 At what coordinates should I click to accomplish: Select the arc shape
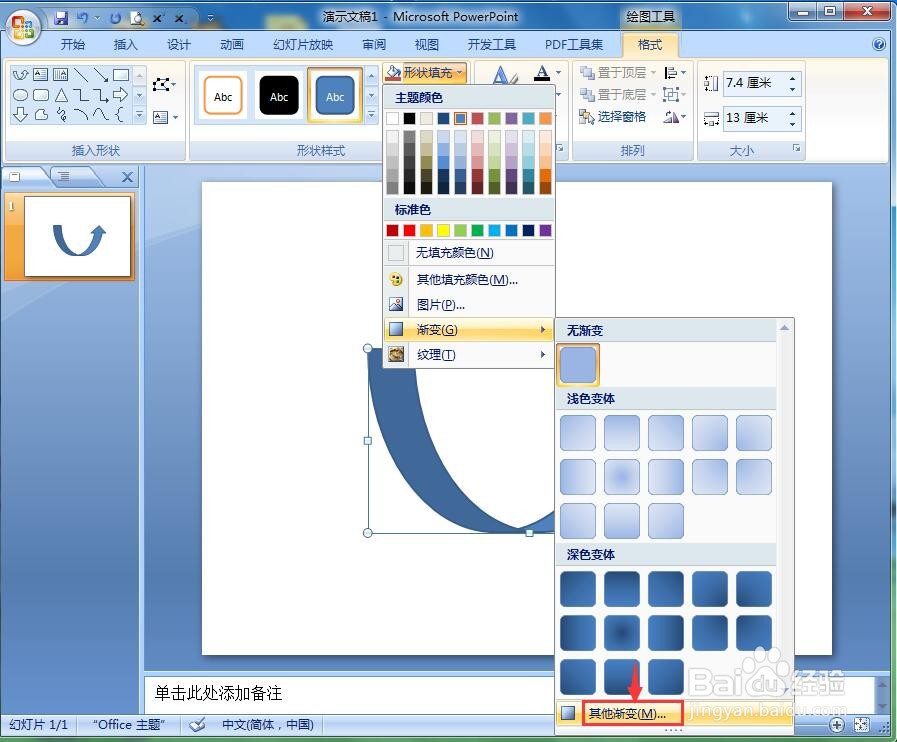coord(81,115)
